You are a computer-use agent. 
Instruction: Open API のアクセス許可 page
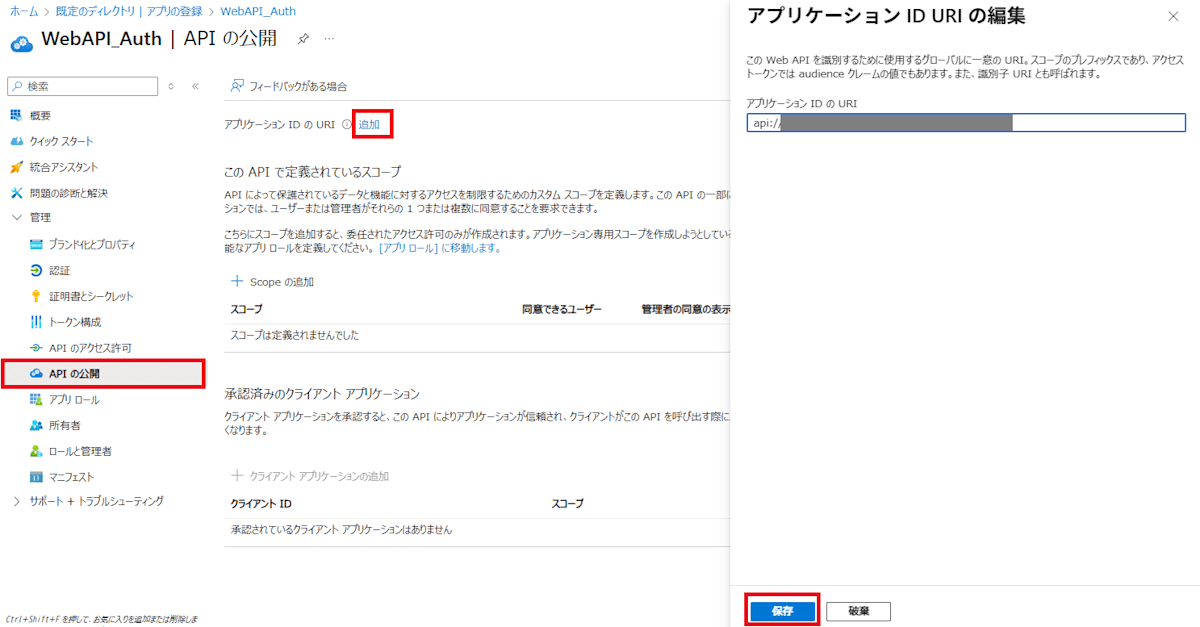[x=90, y=348]
